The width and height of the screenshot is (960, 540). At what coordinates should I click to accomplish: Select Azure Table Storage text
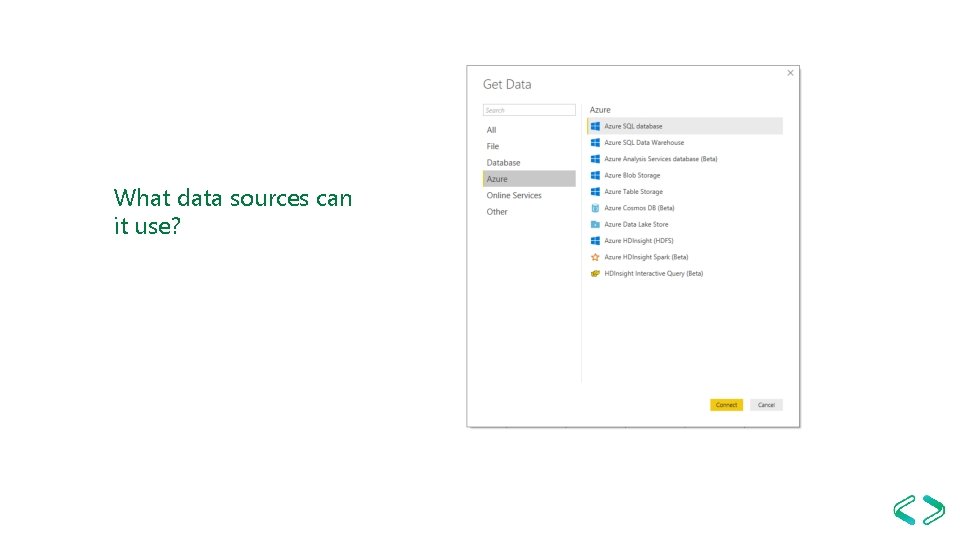point(633,192)
